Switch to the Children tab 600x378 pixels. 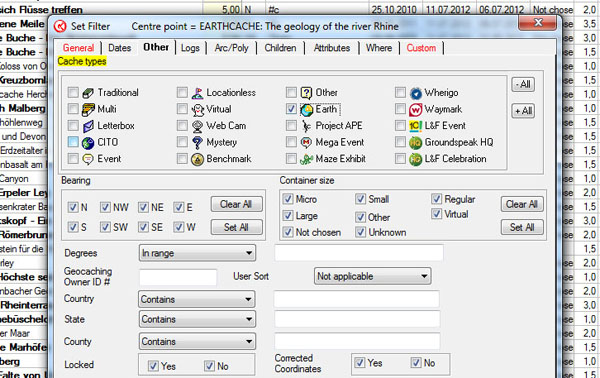click(280, 48)
